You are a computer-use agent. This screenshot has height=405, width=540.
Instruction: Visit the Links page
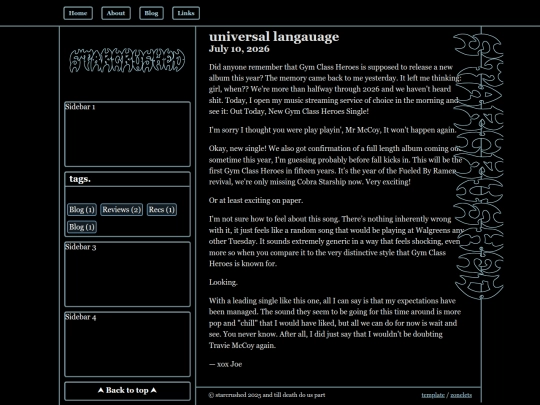[x=186, y=13]
